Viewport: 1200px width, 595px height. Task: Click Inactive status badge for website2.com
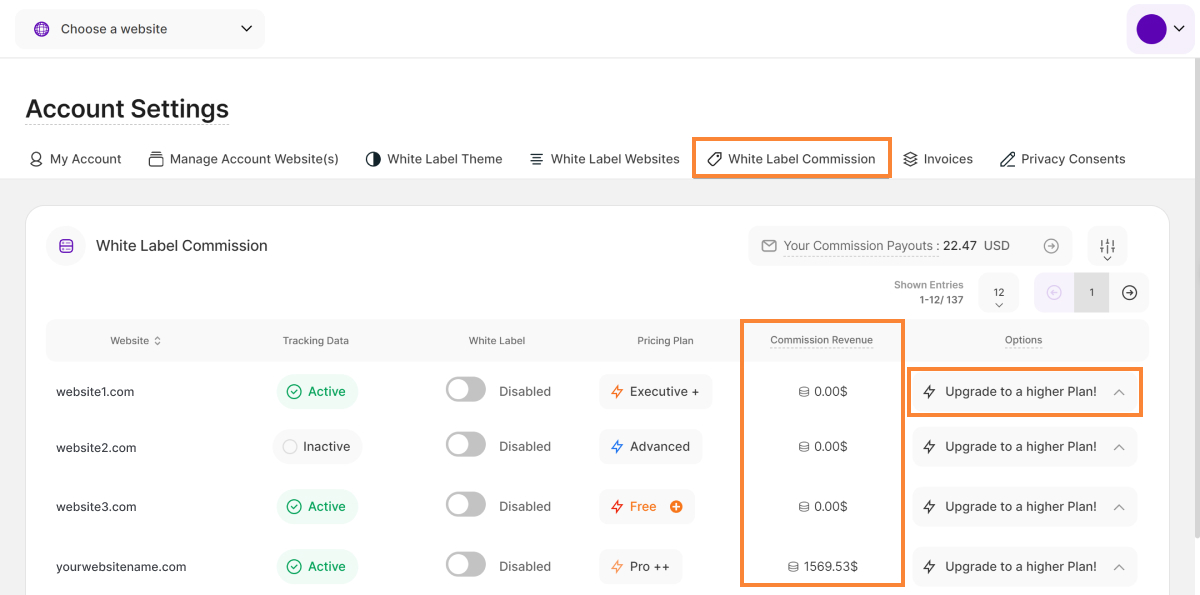pyautogui.click(x=317, y=447)
